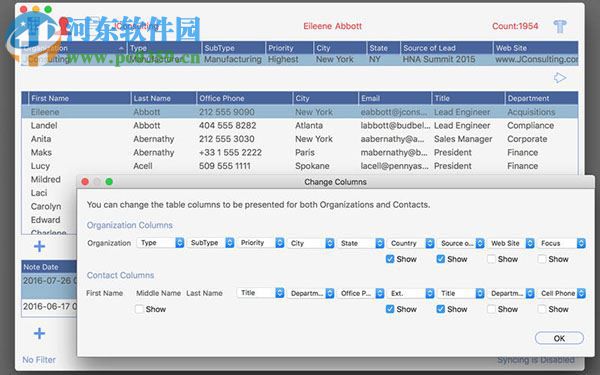This screenshot has height=375, width=600.
Task: Click the Priority organization column header
Action: [289, 48]
